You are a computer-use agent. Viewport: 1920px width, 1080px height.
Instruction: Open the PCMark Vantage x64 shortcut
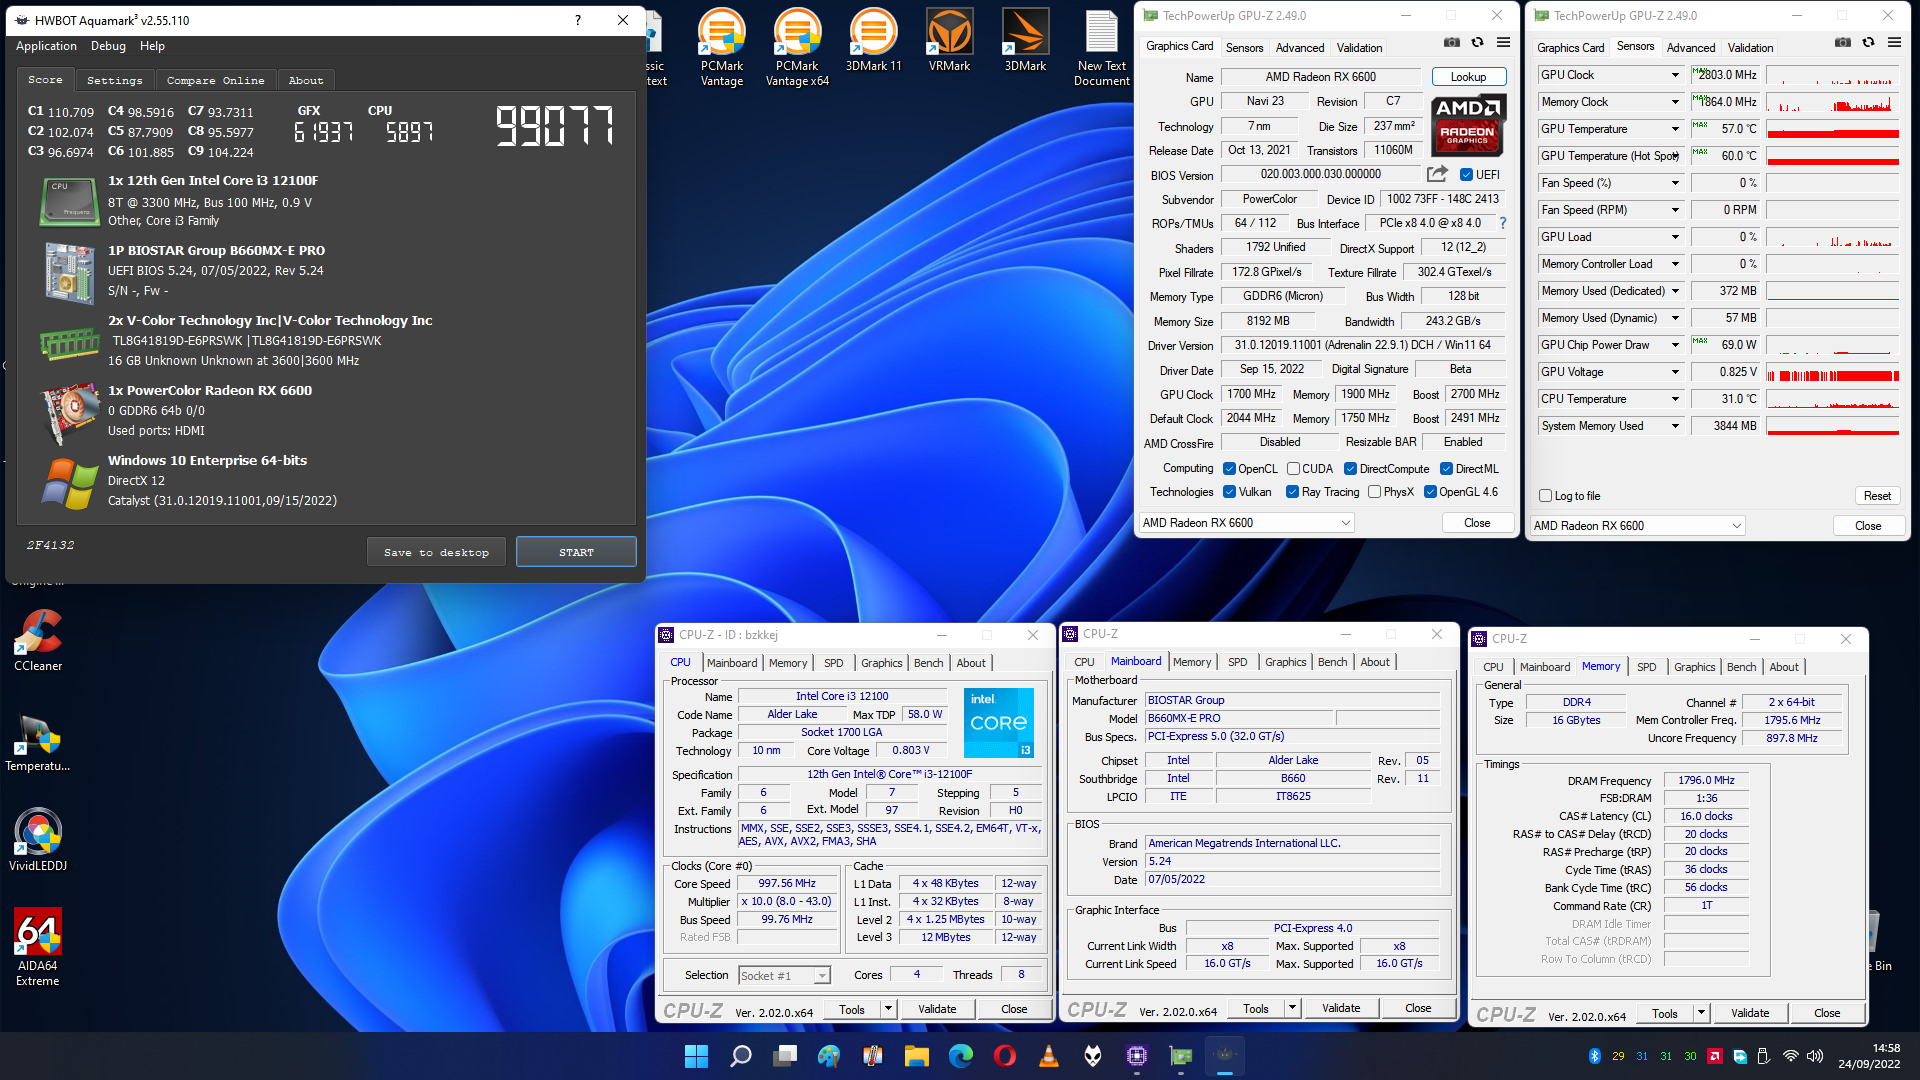(x=797, y=47)
